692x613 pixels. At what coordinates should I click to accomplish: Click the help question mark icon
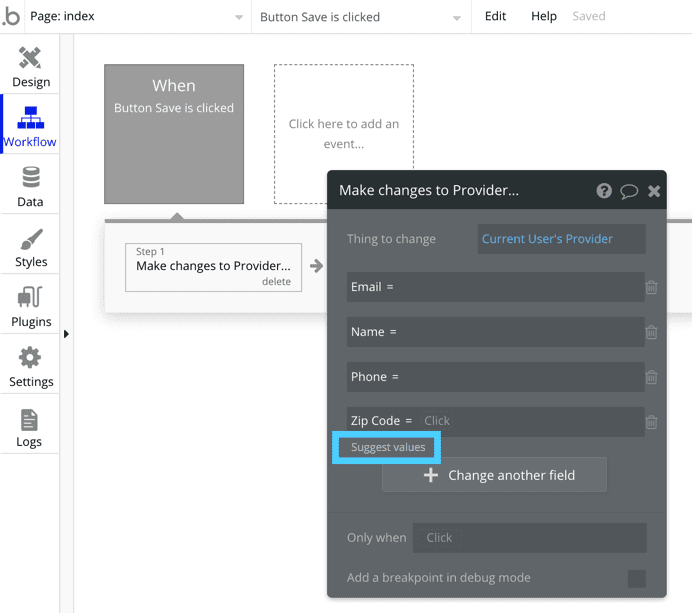pyautogui.click(x=604, y=191)
